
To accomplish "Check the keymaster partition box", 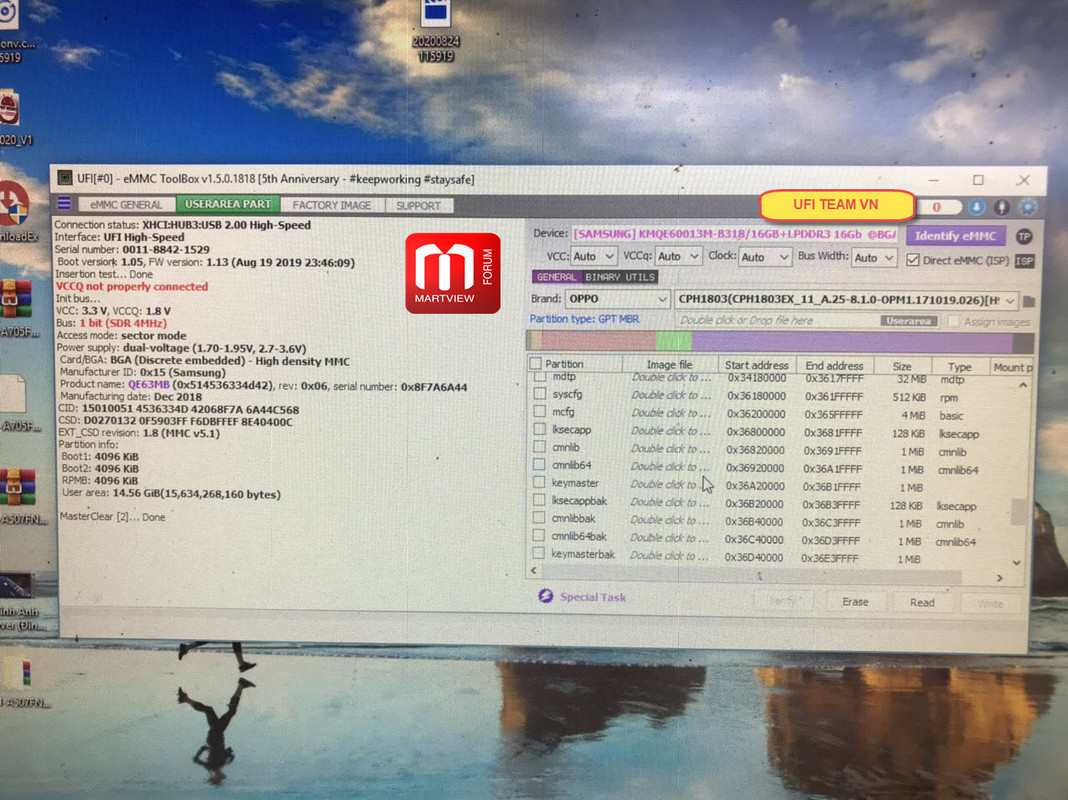I will (x=539, y=482).
